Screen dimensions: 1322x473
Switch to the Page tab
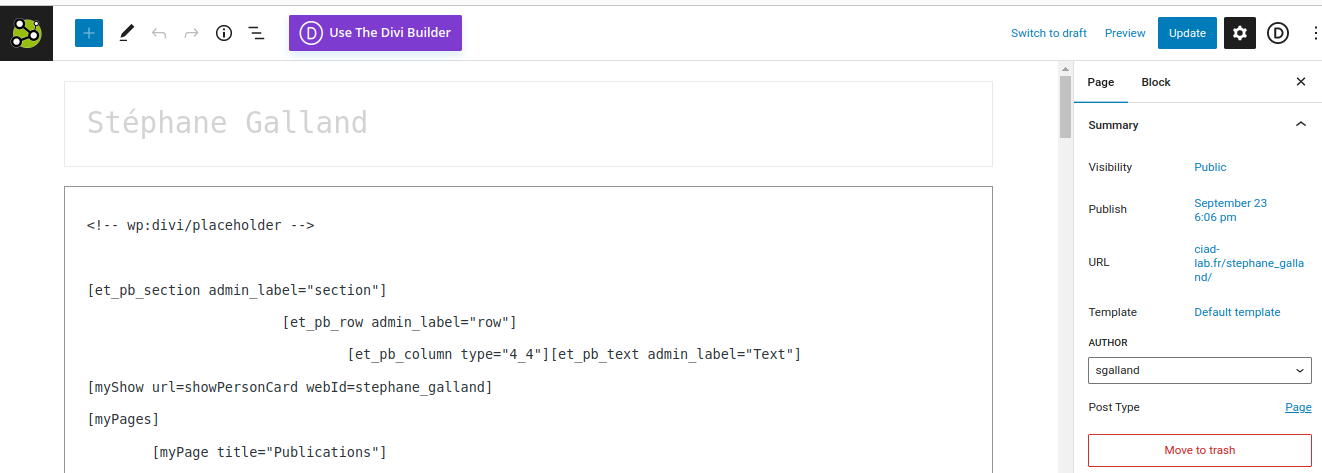pyautogui.click(x=1101, y=82)
